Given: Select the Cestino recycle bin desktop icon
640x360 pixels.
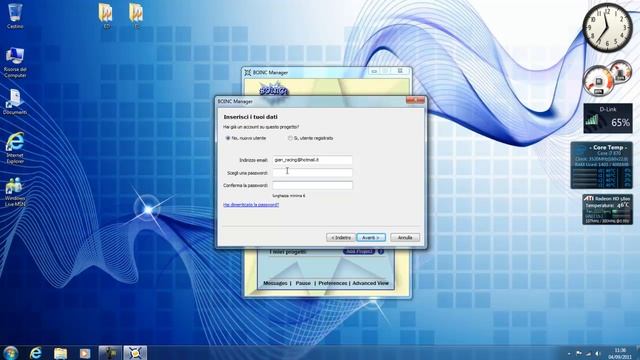Looking at the screenshot, I should pyautogui.click(x=15, y=16).
